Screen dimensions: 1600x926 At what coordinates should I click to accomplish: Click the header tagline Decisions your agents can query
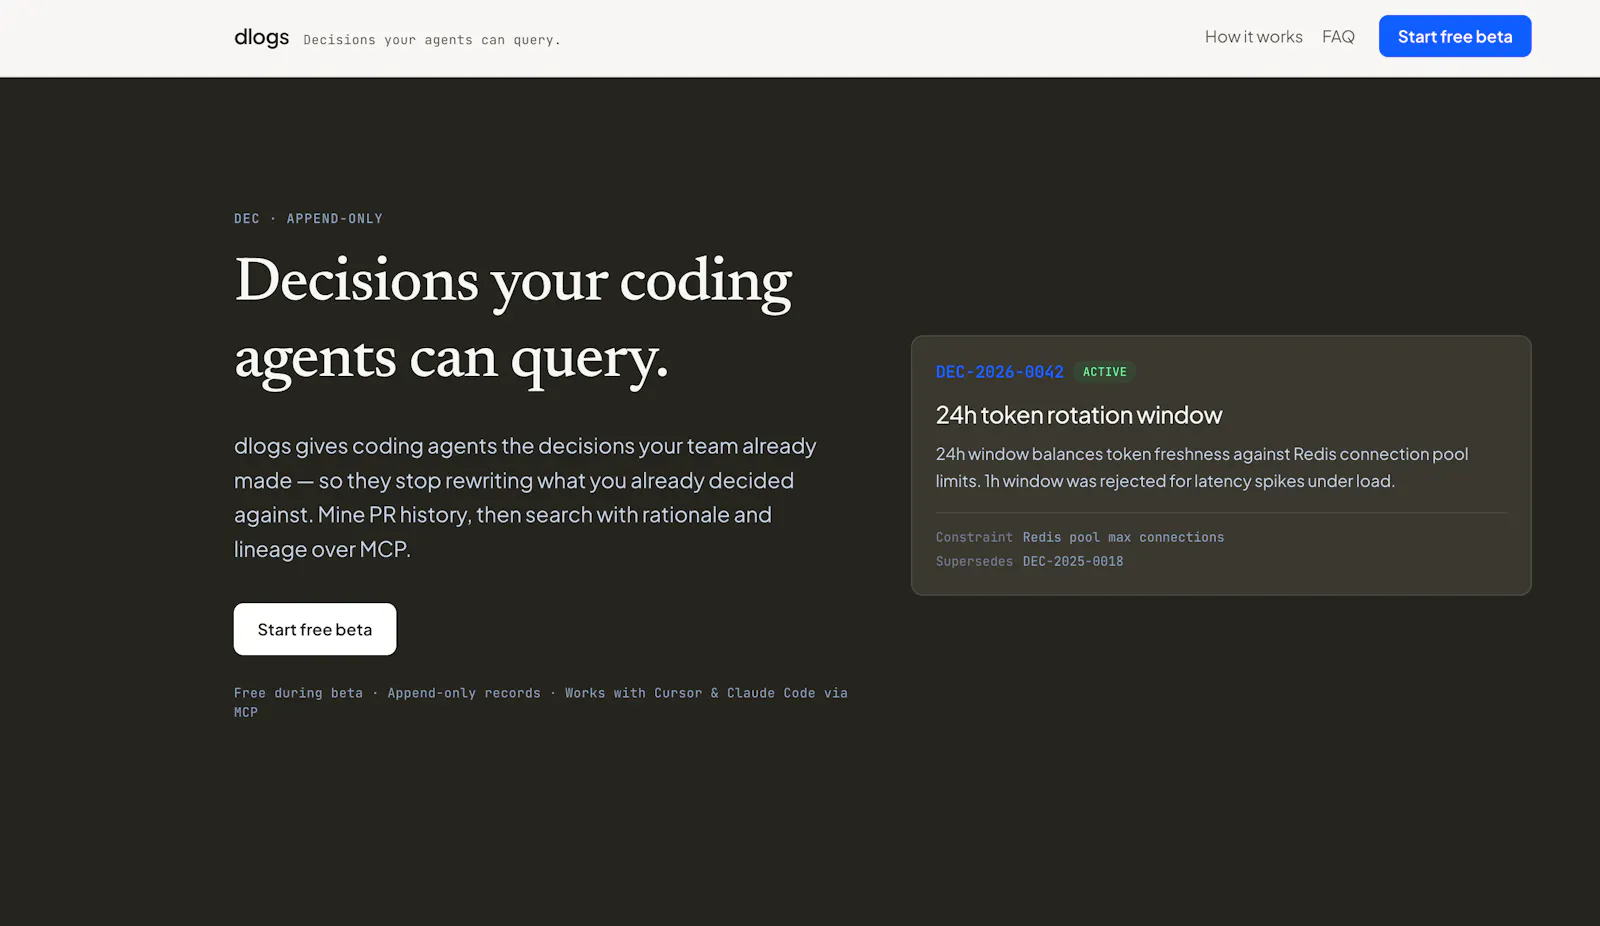point(432,40)
